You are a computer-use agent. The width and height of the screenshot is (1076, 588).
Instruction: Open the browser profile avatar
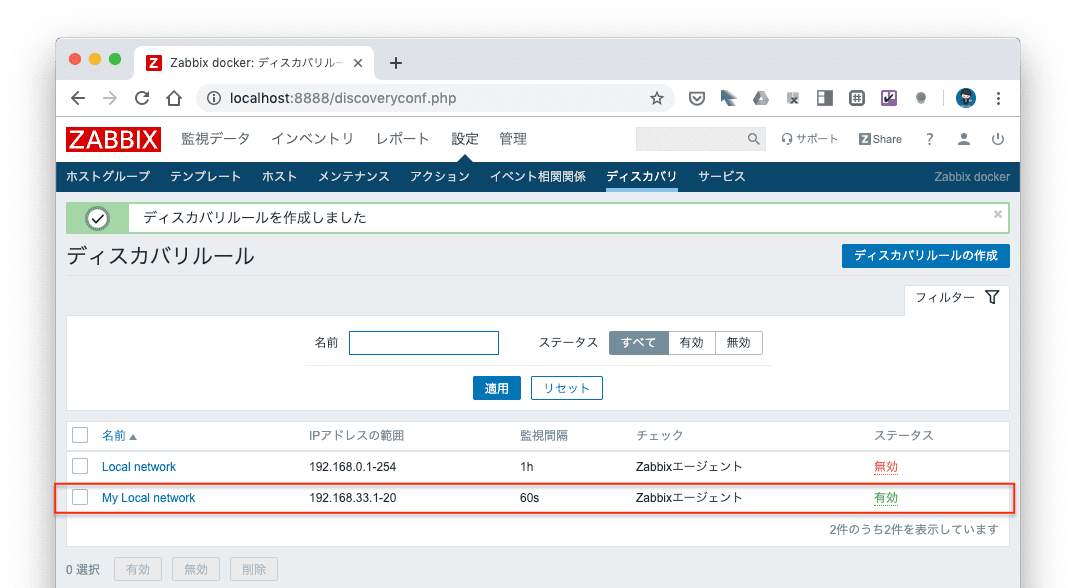[966, 98]
